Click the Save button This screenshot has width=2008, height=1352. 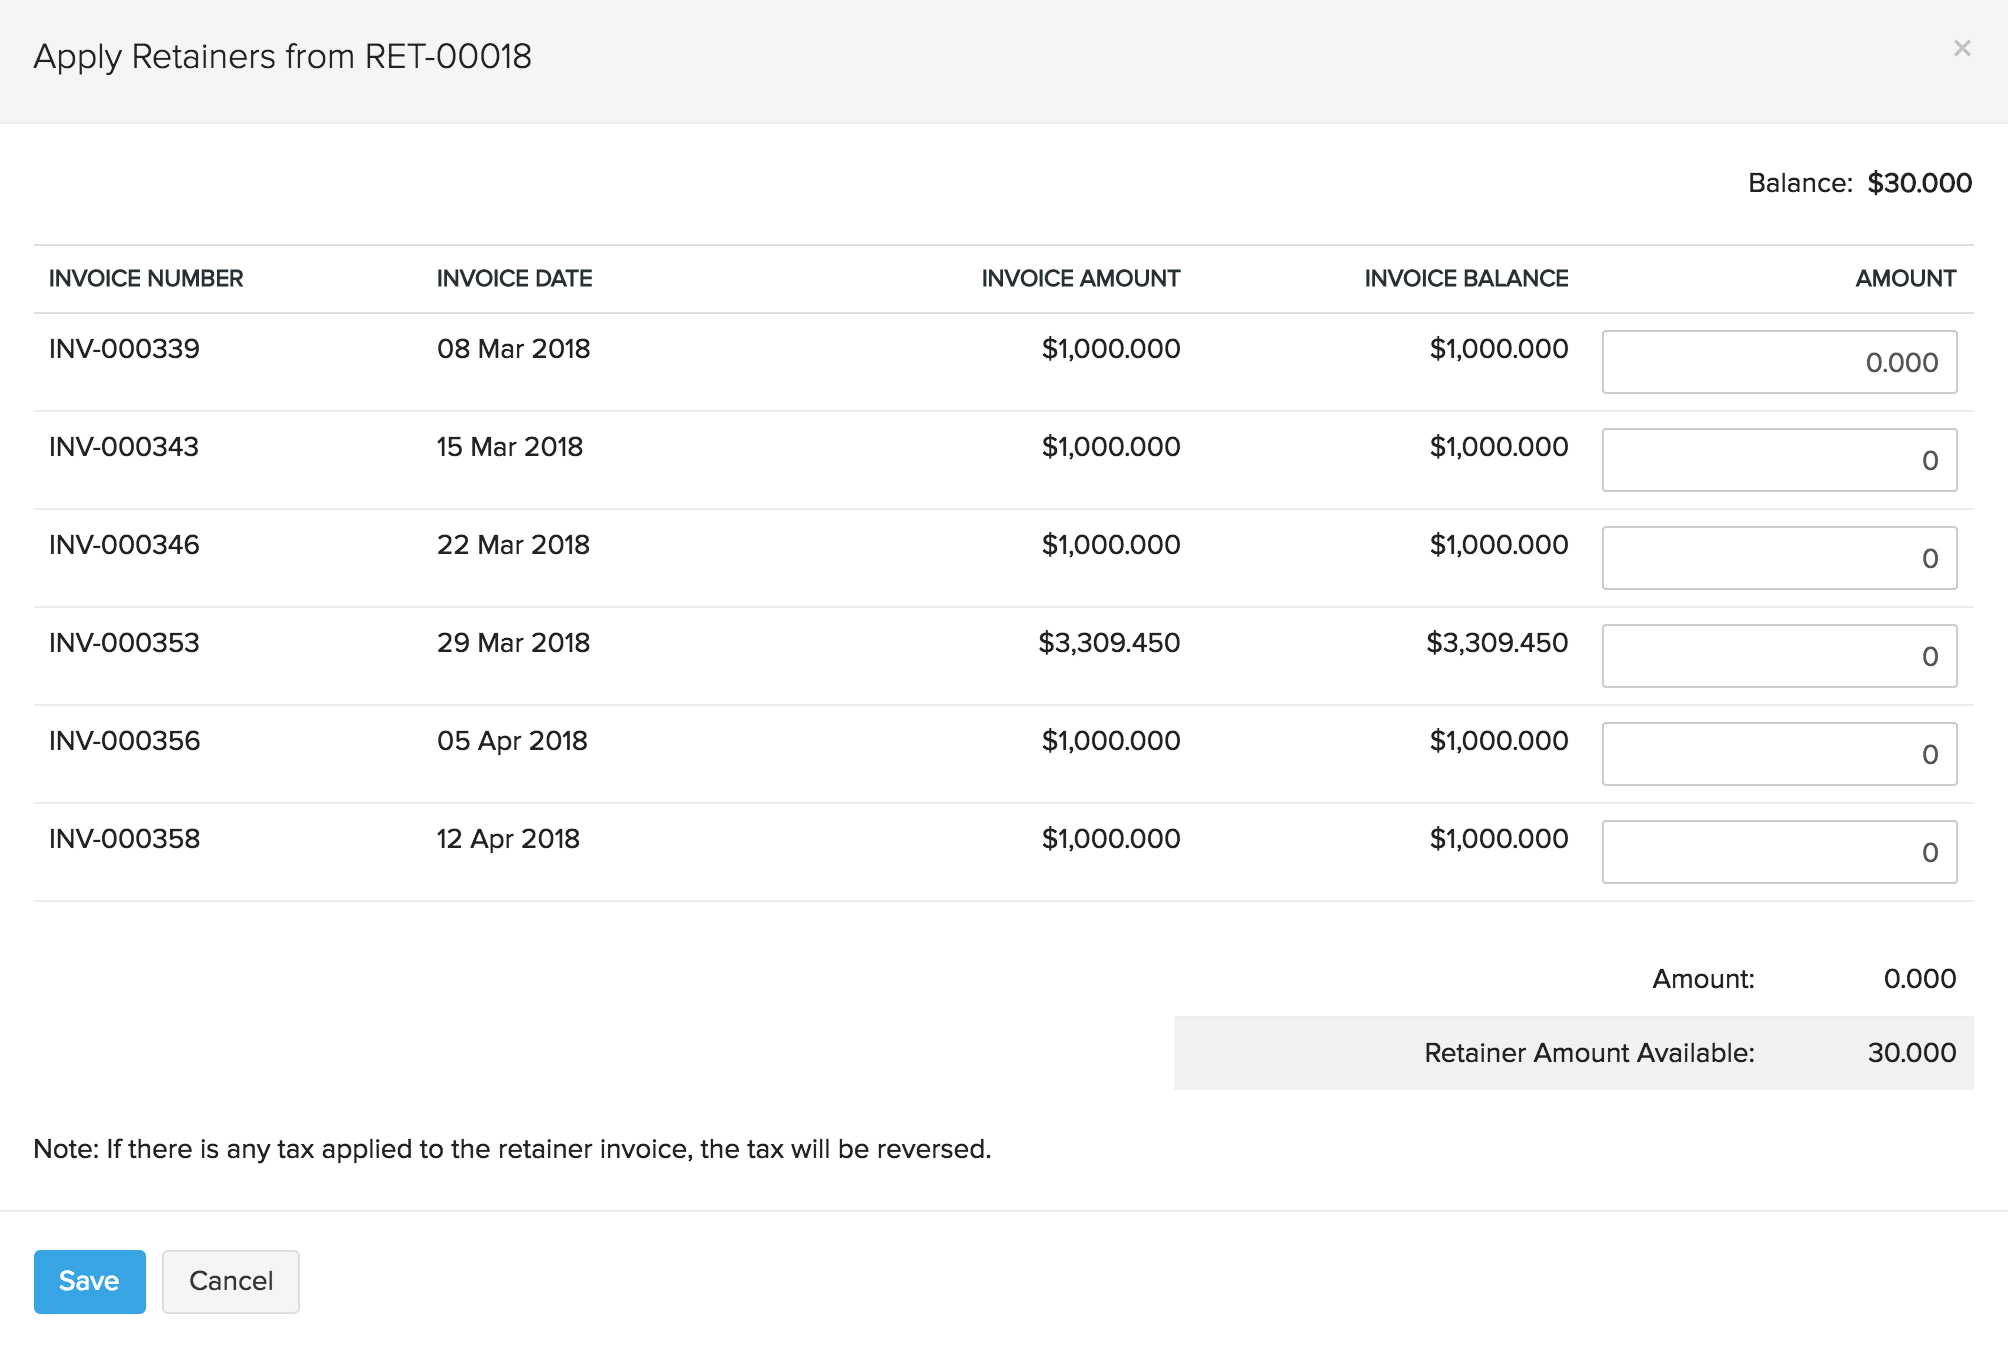point(89,1281)
